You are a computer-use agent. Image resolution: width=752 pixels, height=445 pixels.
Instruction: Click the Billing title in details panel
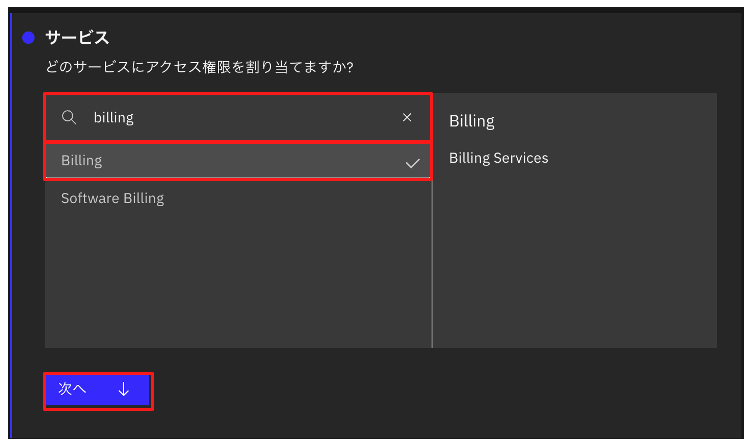pyautogui.click(x=472, y=121)
